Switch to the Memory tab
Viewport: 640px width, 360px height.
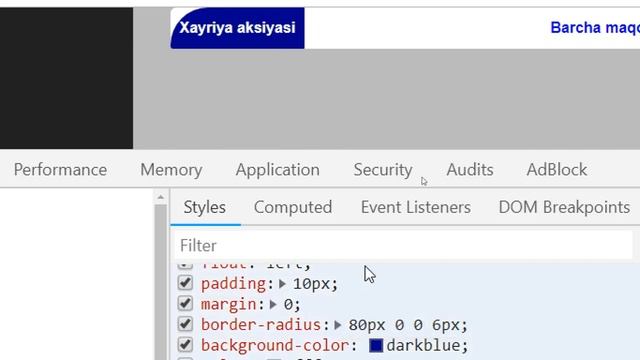click(171, 170)
